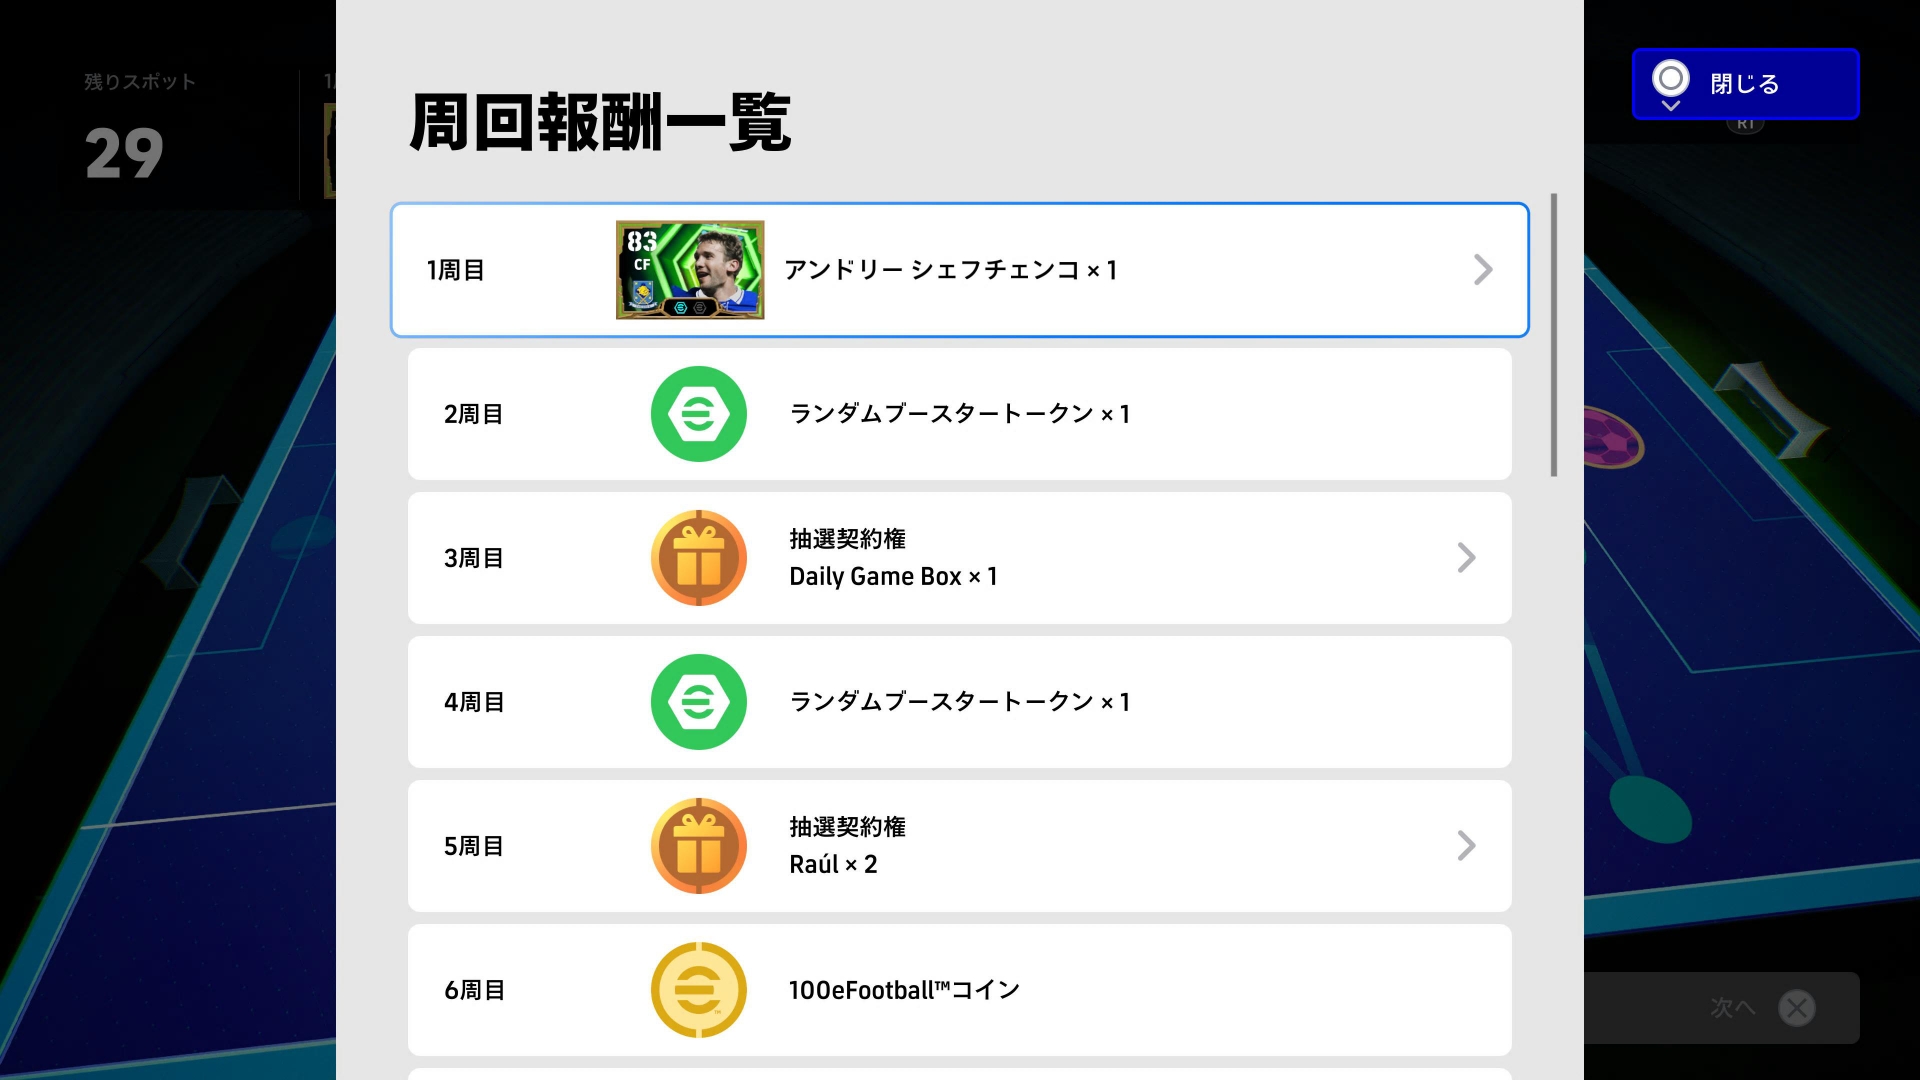1920x1080 pixels.
Task: Select the 1周目 reward row label
Action: 456,270
